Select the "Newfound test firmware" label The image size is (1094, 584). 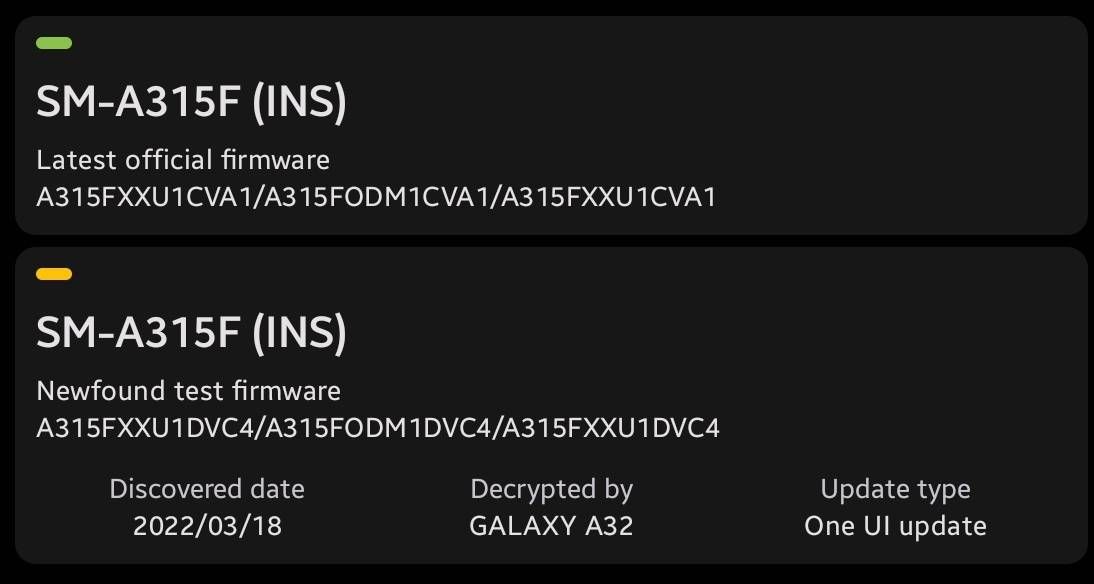point(188,390)
